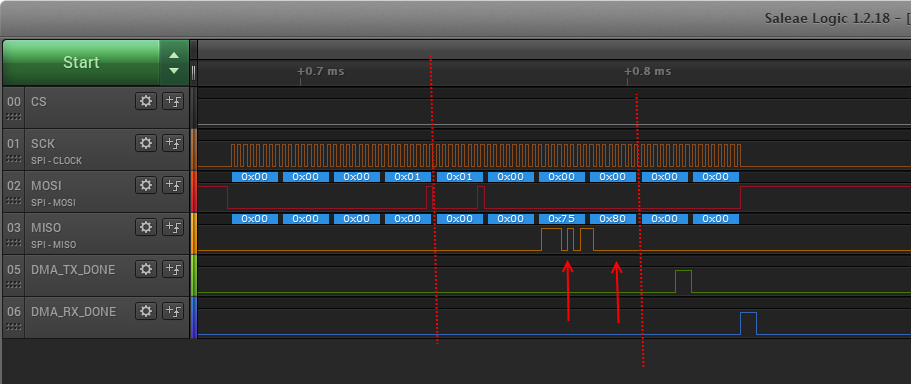
Task: Toggle trigger button for DMA_RX_DONE channel
Action: pos(173,311)
